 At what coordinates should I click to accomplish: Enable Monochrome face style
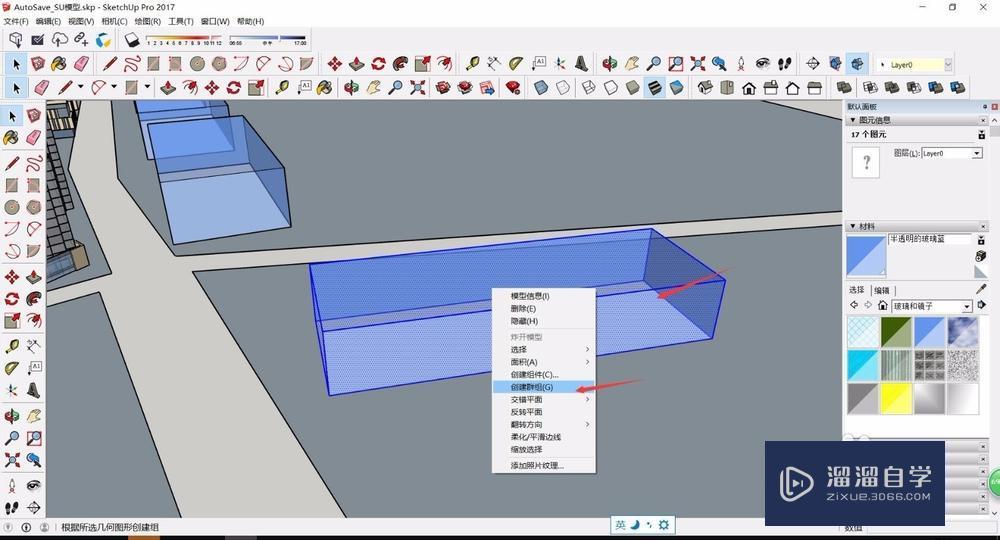[x=677, y=87]
